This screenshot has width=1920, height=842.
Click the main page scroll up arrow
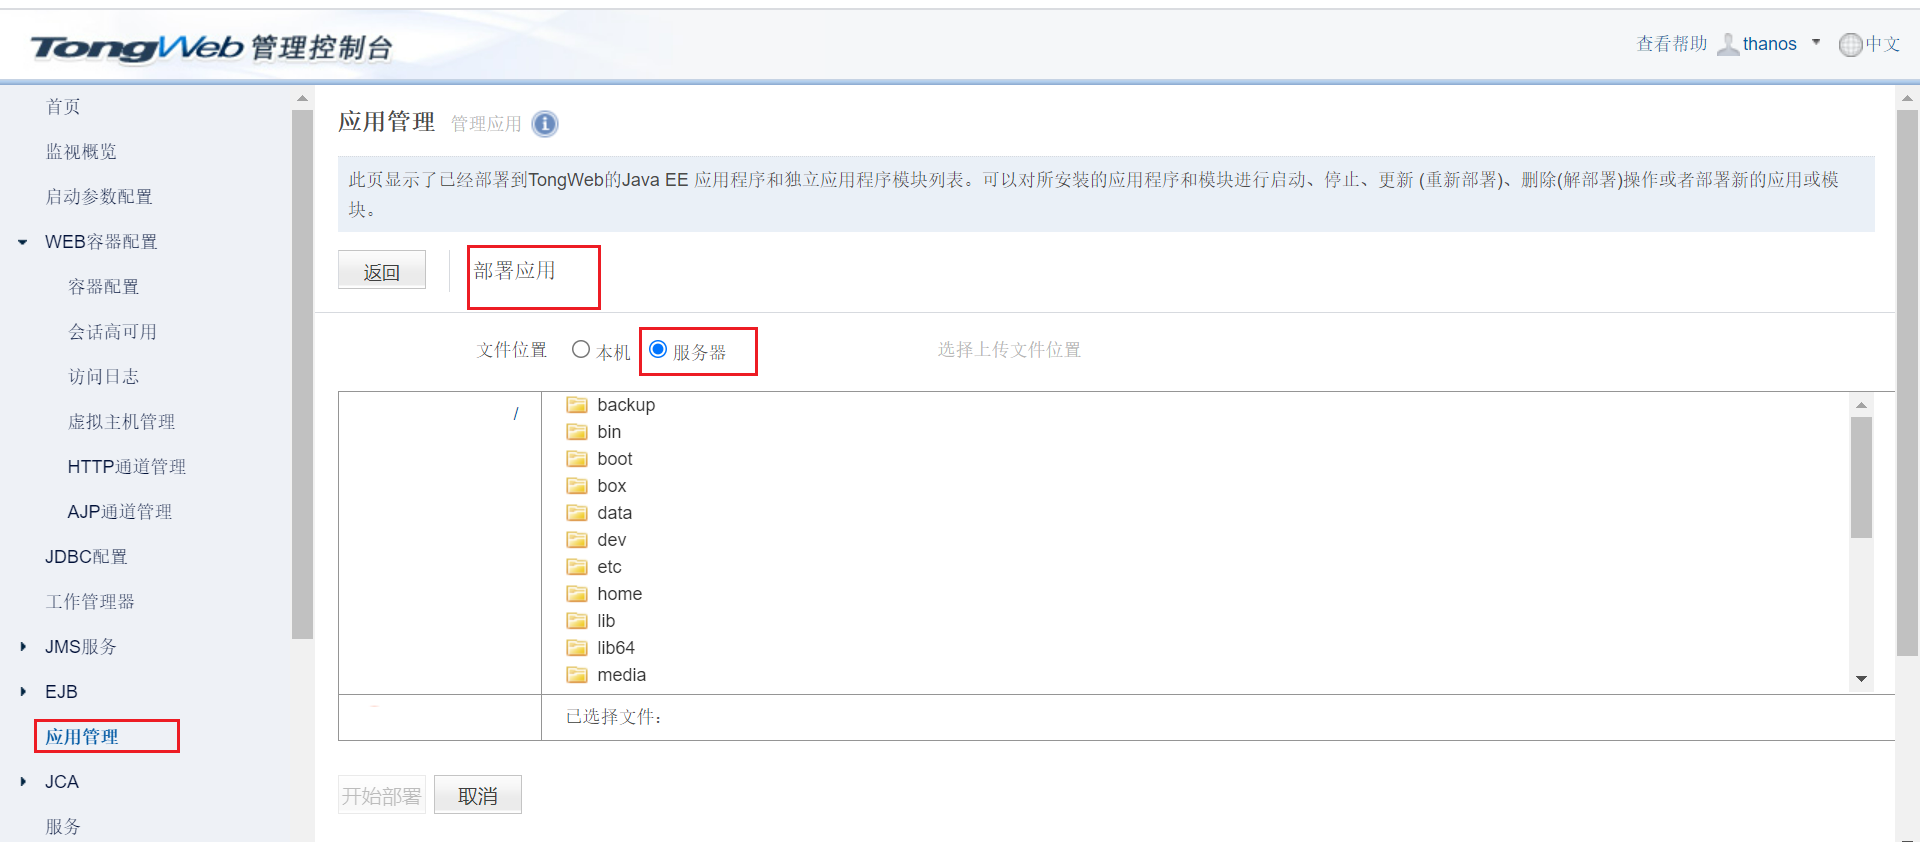1907,98
